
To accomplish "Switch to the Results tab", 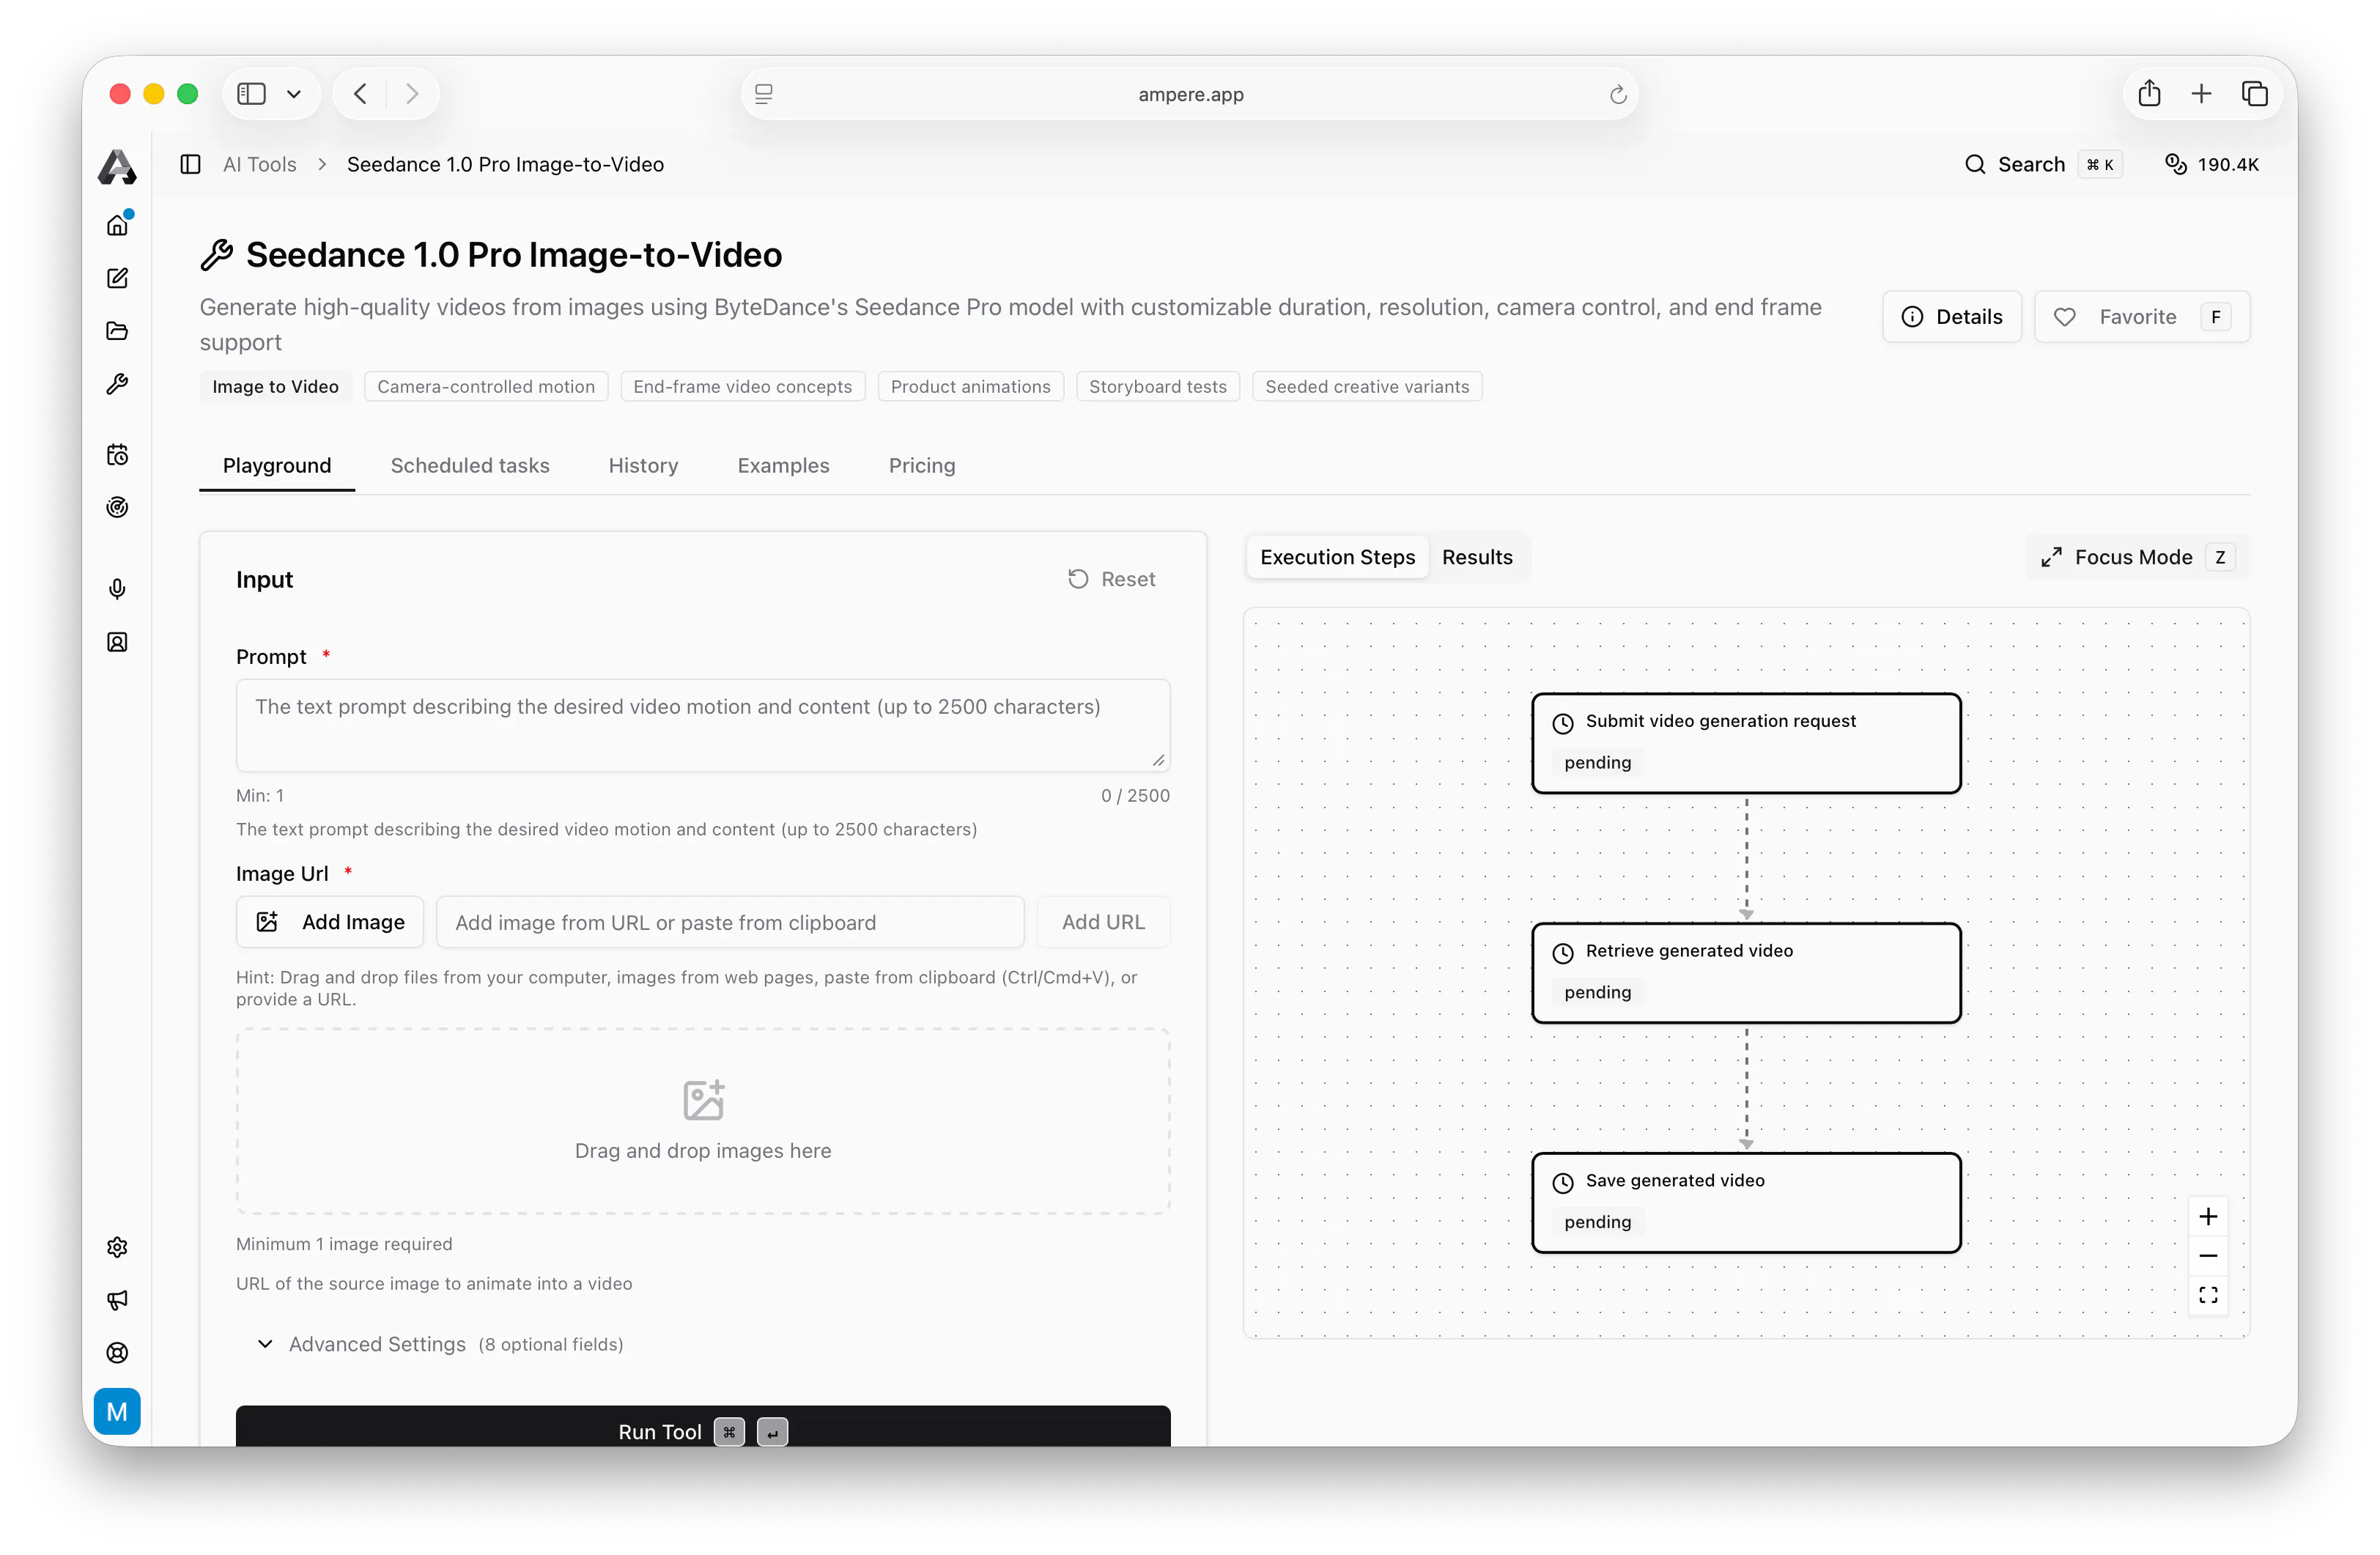I will [x=1477, y=557].
